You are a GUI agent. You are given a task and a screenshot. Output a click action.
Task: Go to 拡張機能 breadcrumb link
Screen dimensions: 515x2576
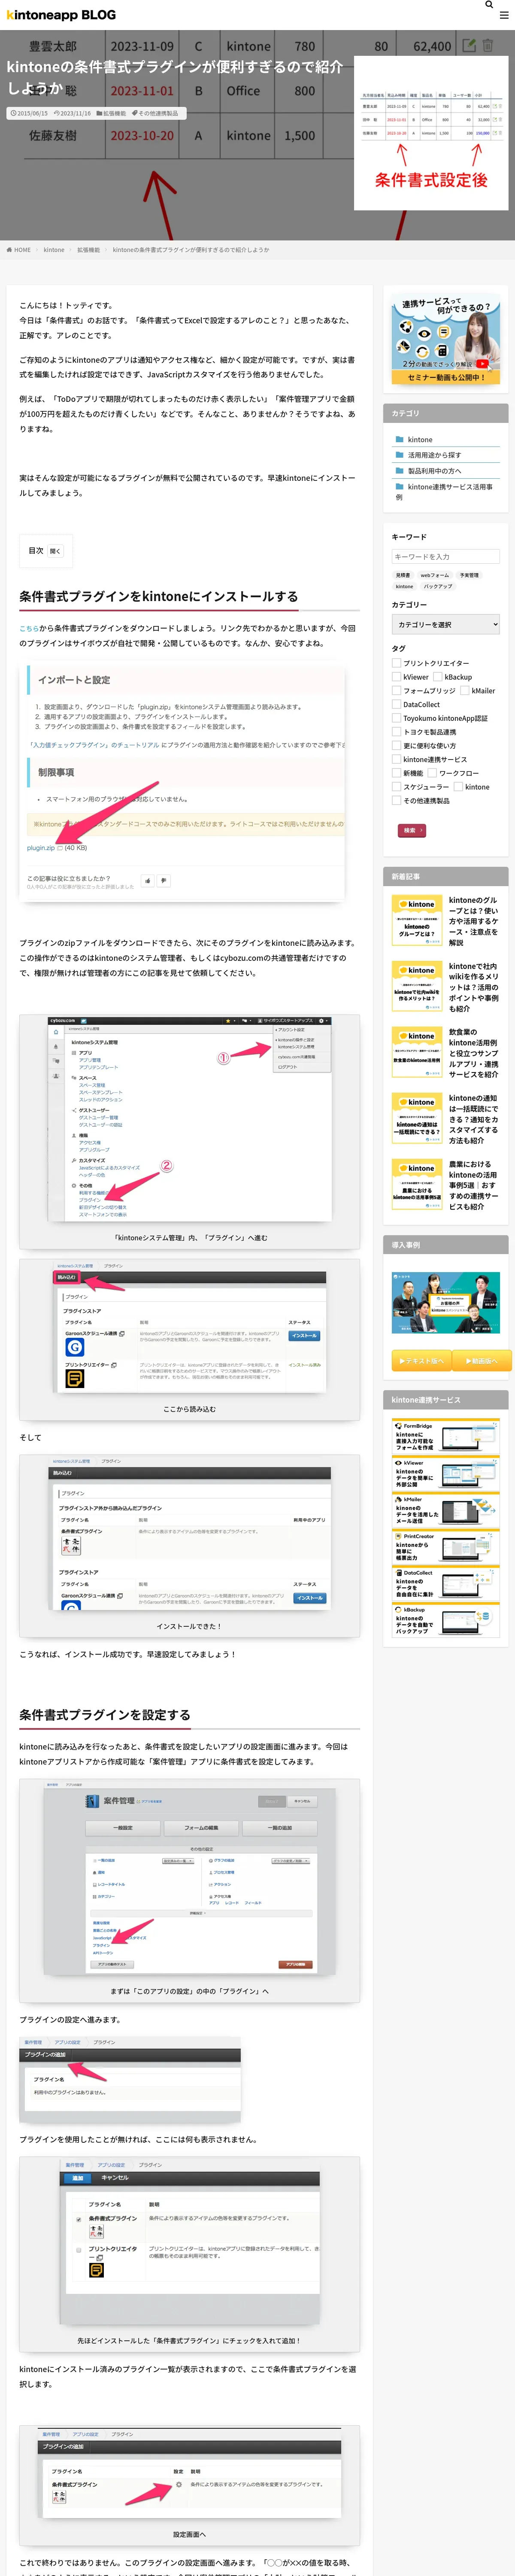(x=89, y=250)
